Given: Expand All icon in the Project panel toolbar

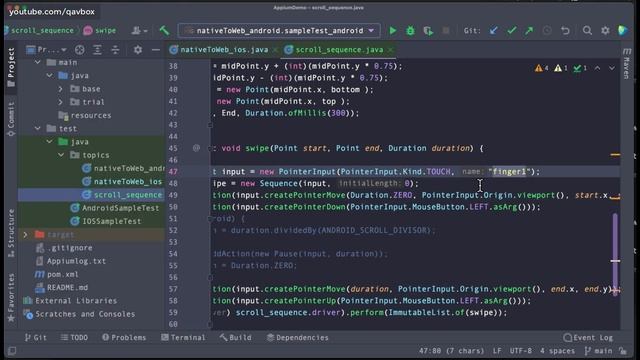Looking at the screenshot, I should pos(97,50).
